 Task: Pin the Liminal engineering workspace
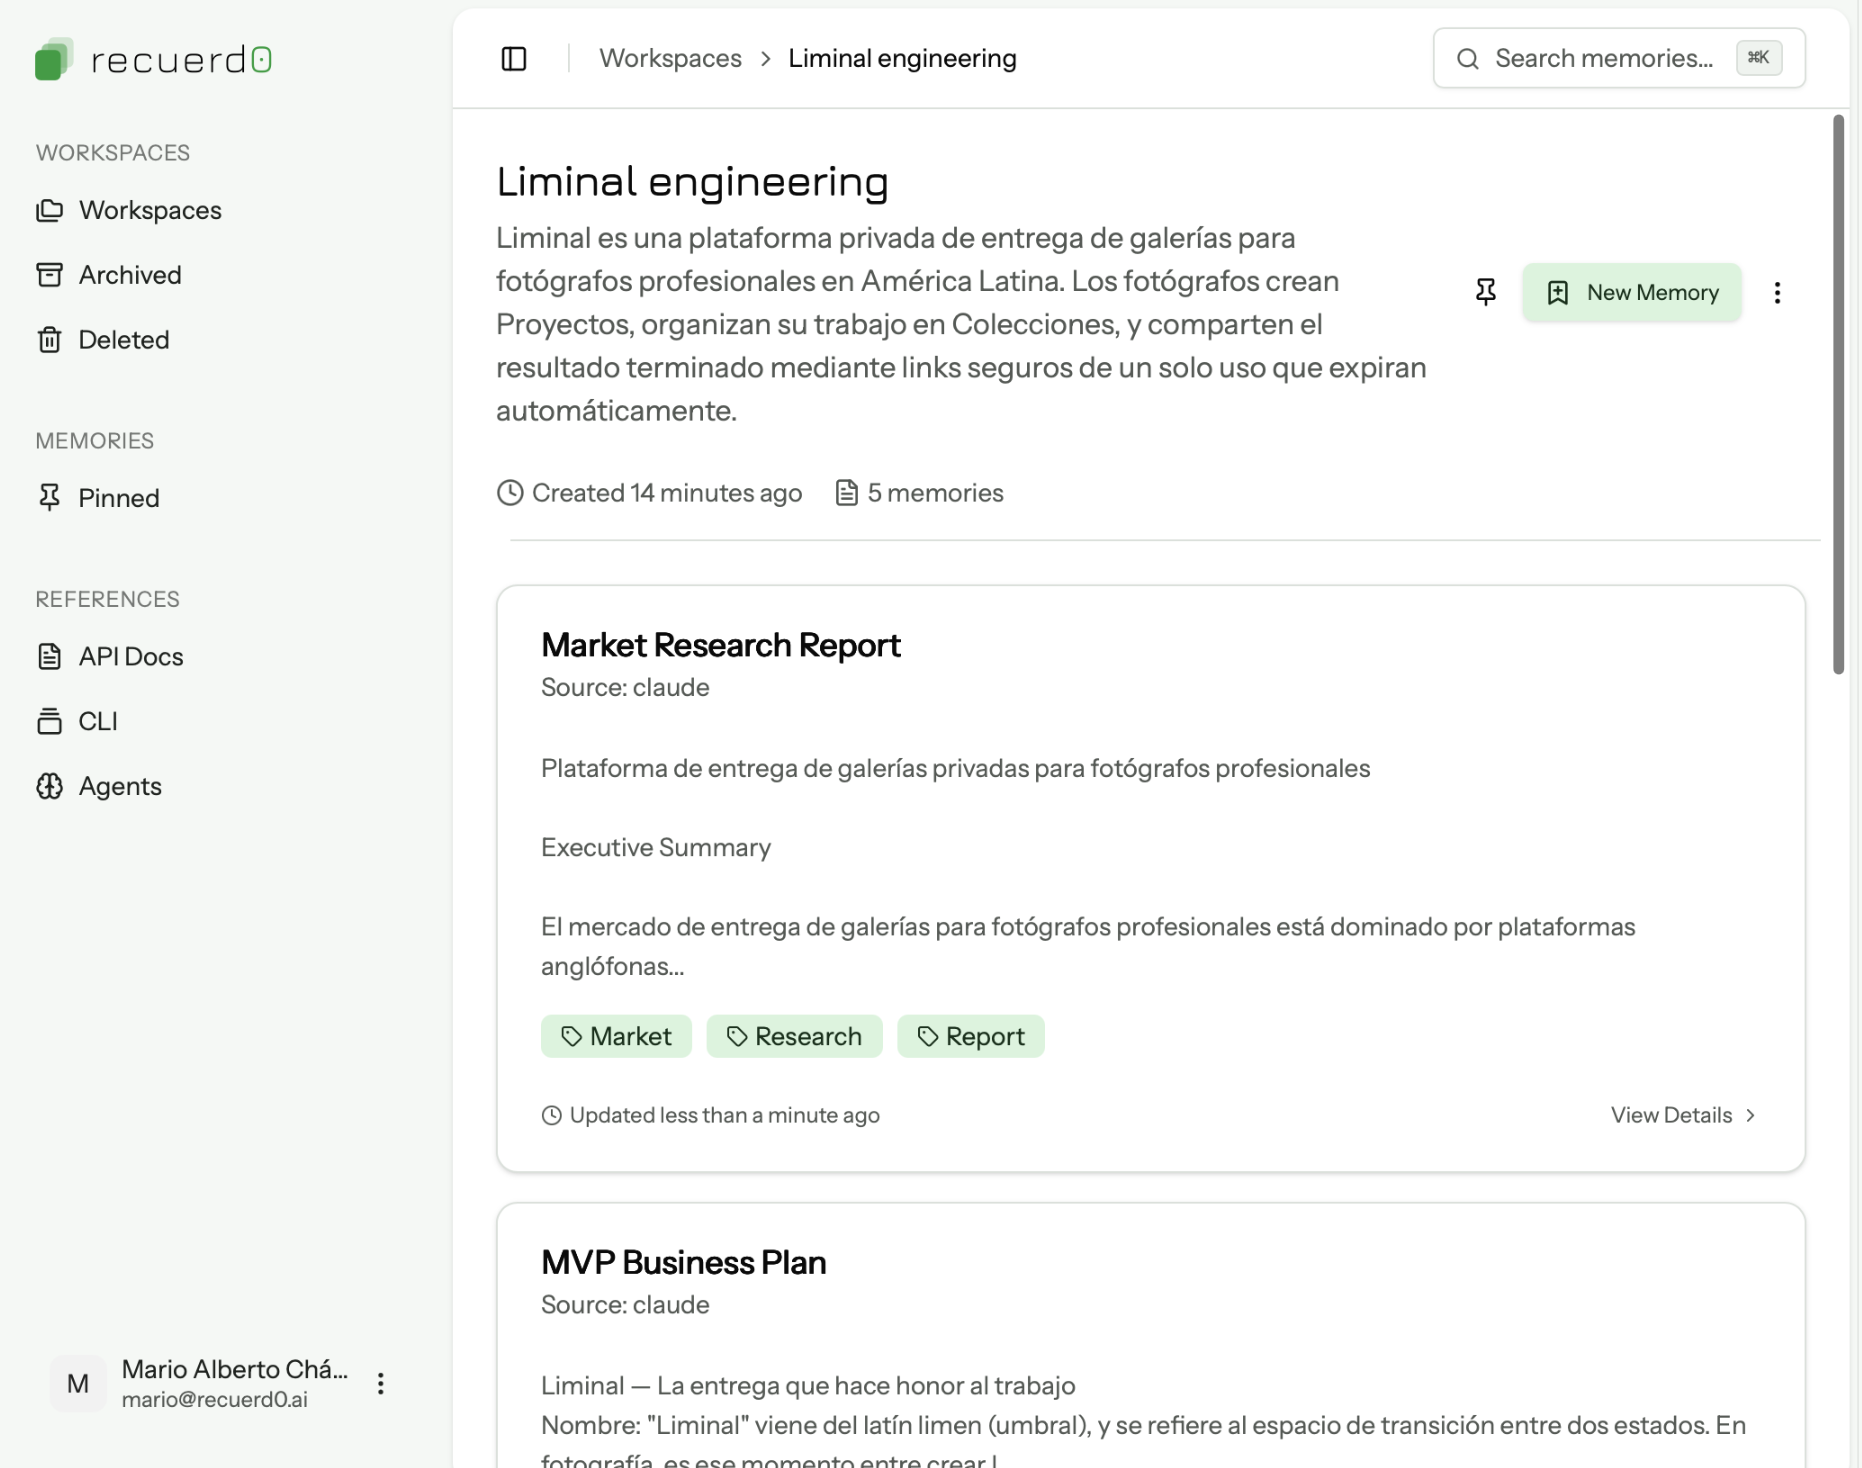(x=1485, y=292)
